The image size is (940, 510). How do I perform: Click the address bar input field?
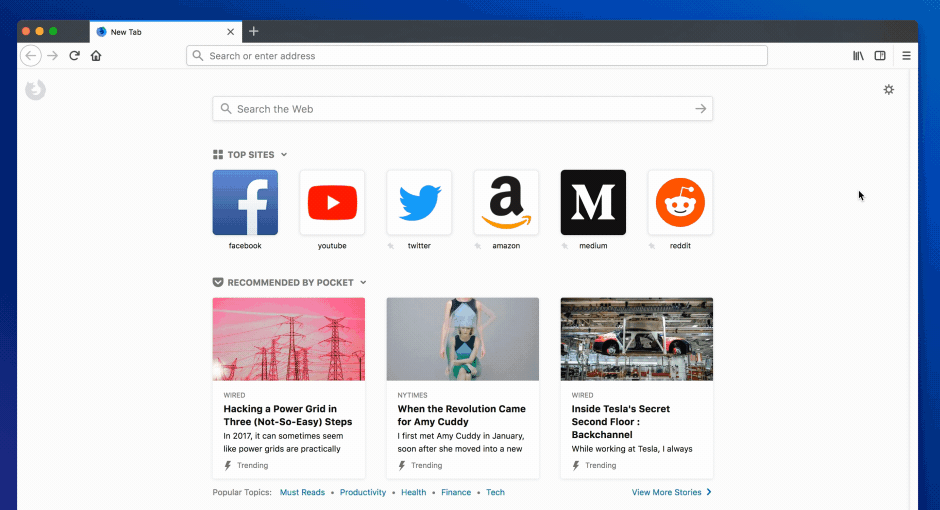477,56
